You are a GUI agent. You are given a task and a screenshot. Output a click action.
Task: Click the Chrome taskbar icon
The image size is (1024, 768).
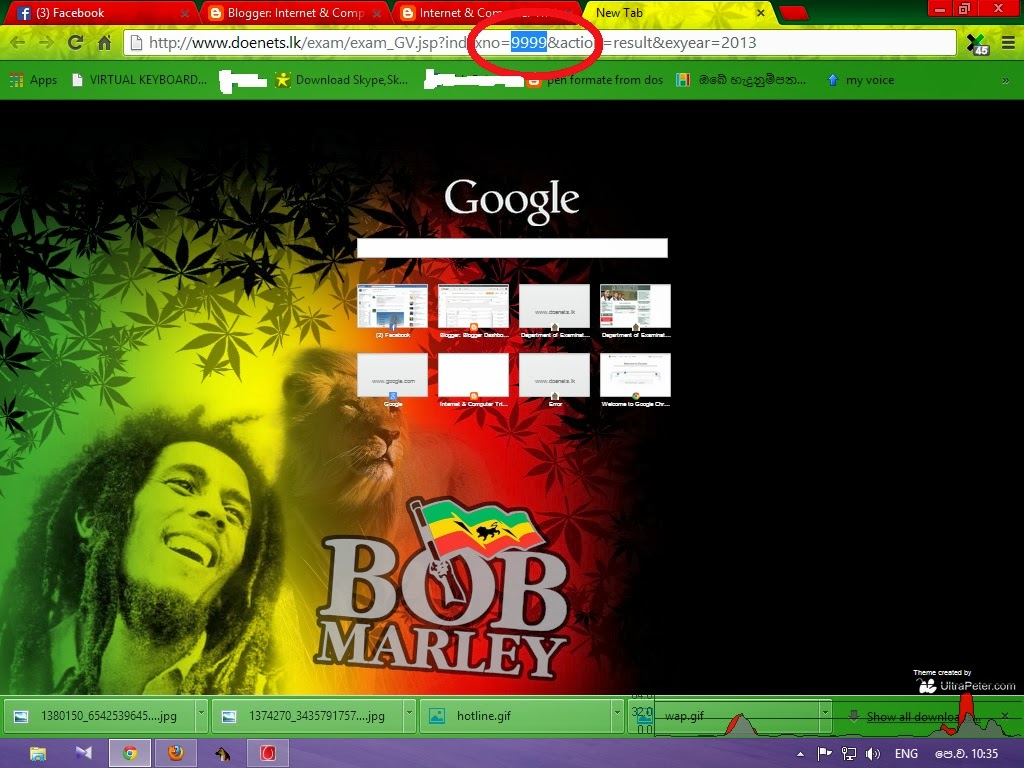point(130,754)
